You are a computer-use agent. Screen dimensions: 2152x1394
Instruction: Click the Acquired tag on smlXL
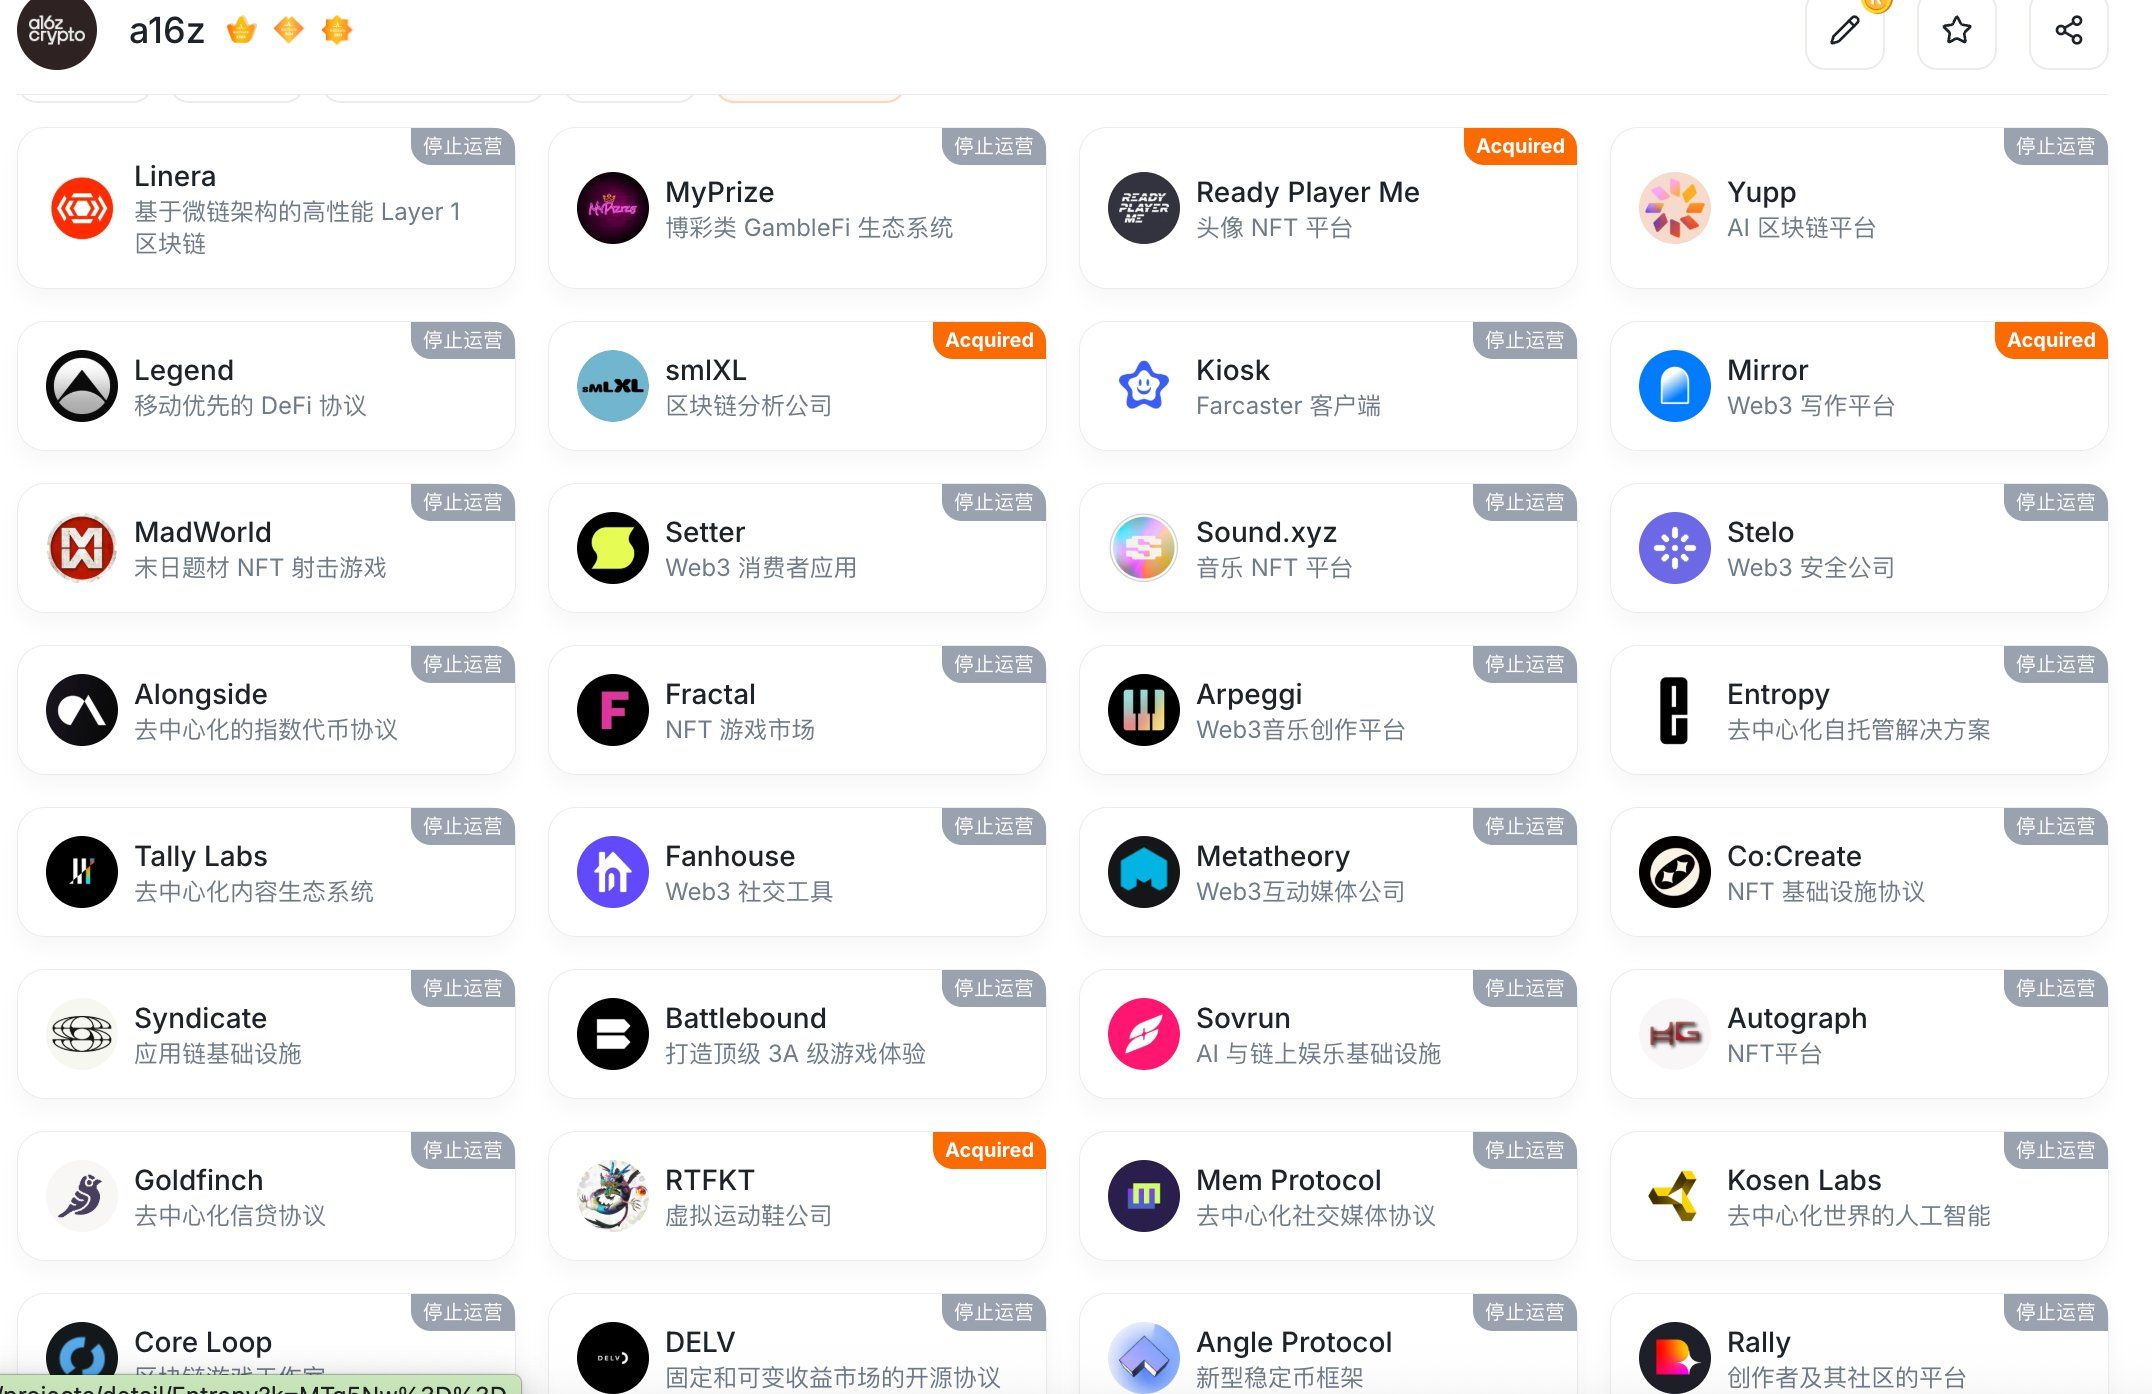989,340
